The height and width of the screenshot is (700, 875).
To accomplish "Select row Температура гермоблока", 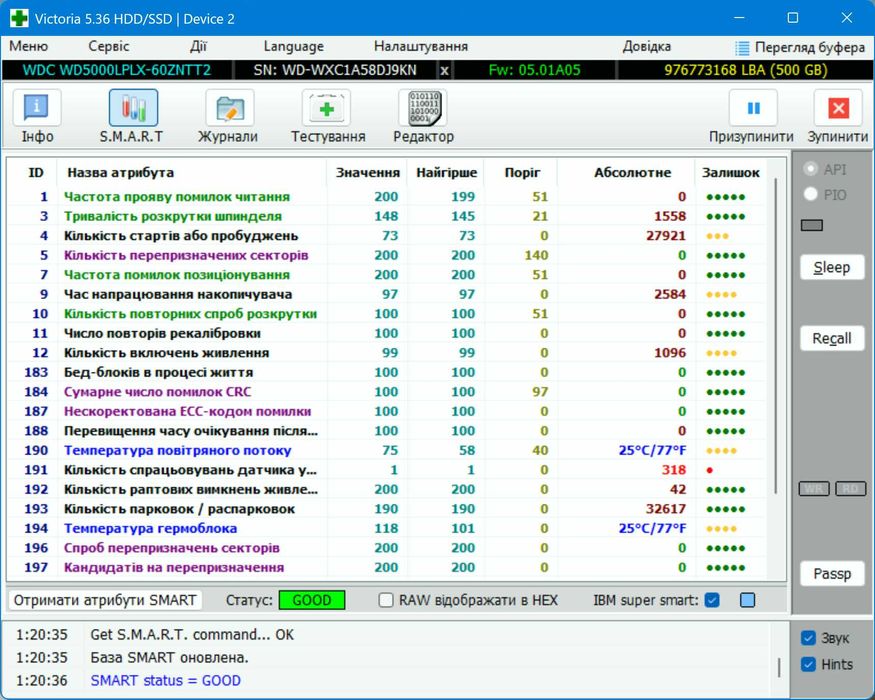I will [386, 529].
